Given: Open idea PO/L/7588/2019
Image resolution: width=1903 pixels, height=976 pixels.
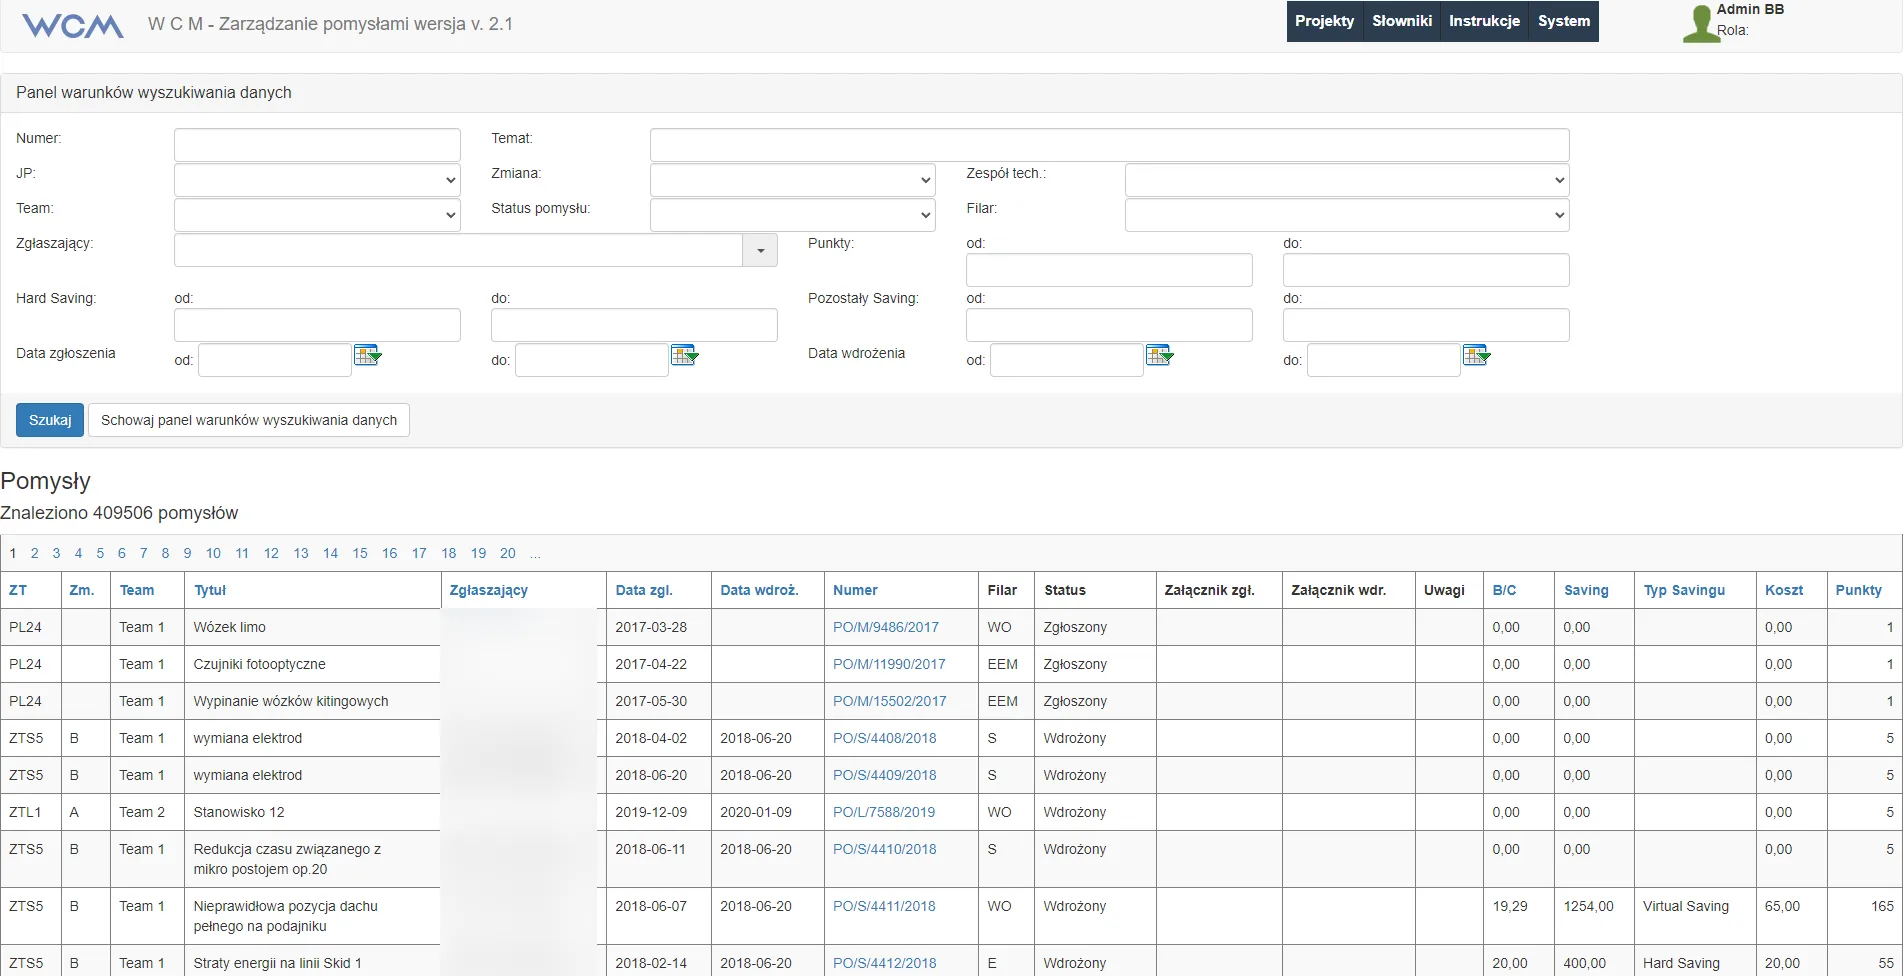Looking at the screenshot, I should point(884,812).
